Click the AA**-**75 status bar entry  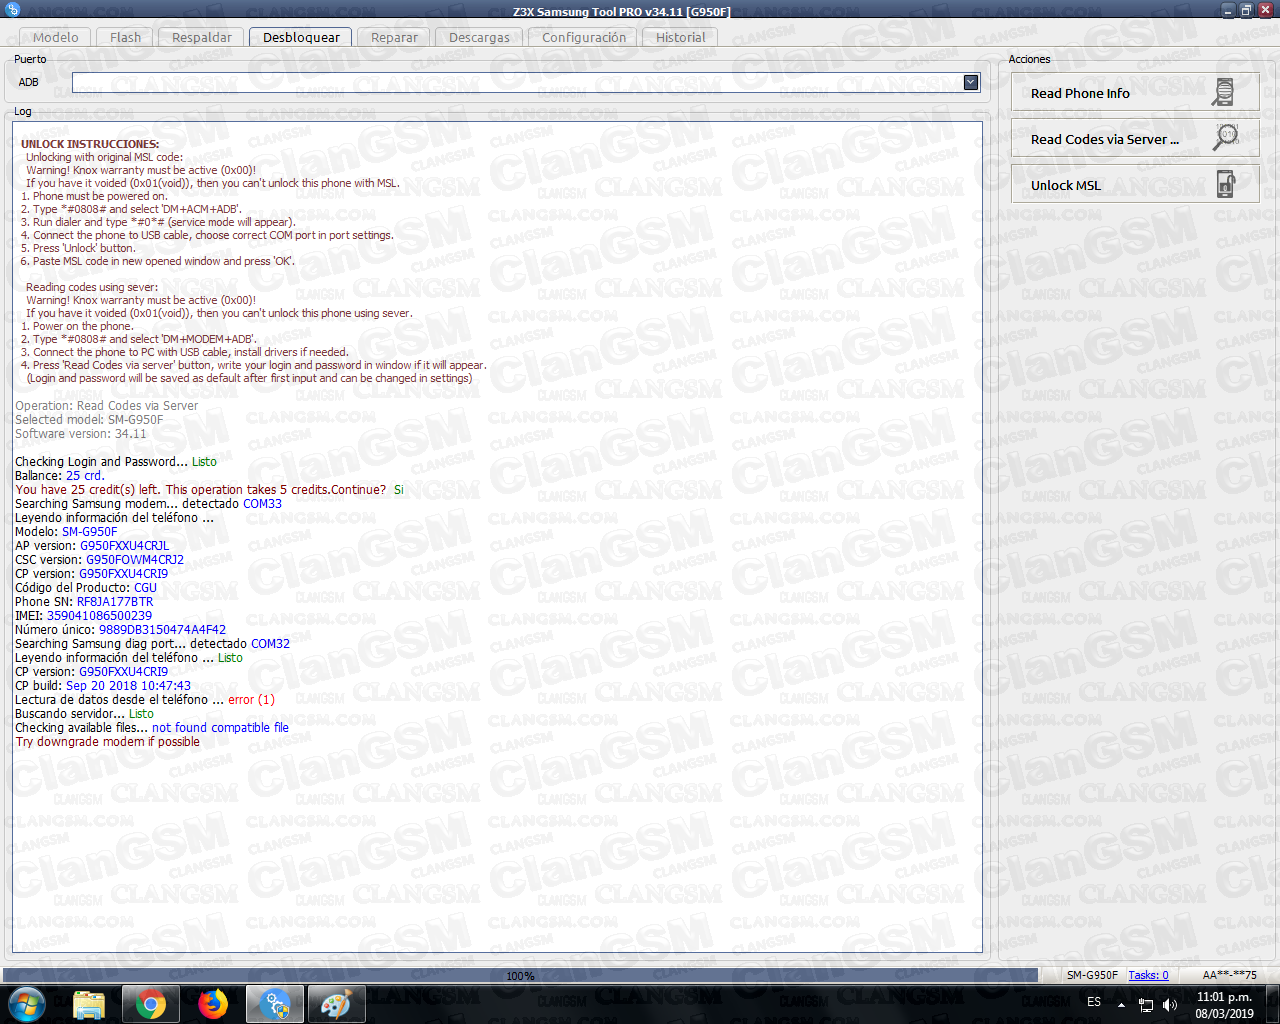[x=1229, y=975]
